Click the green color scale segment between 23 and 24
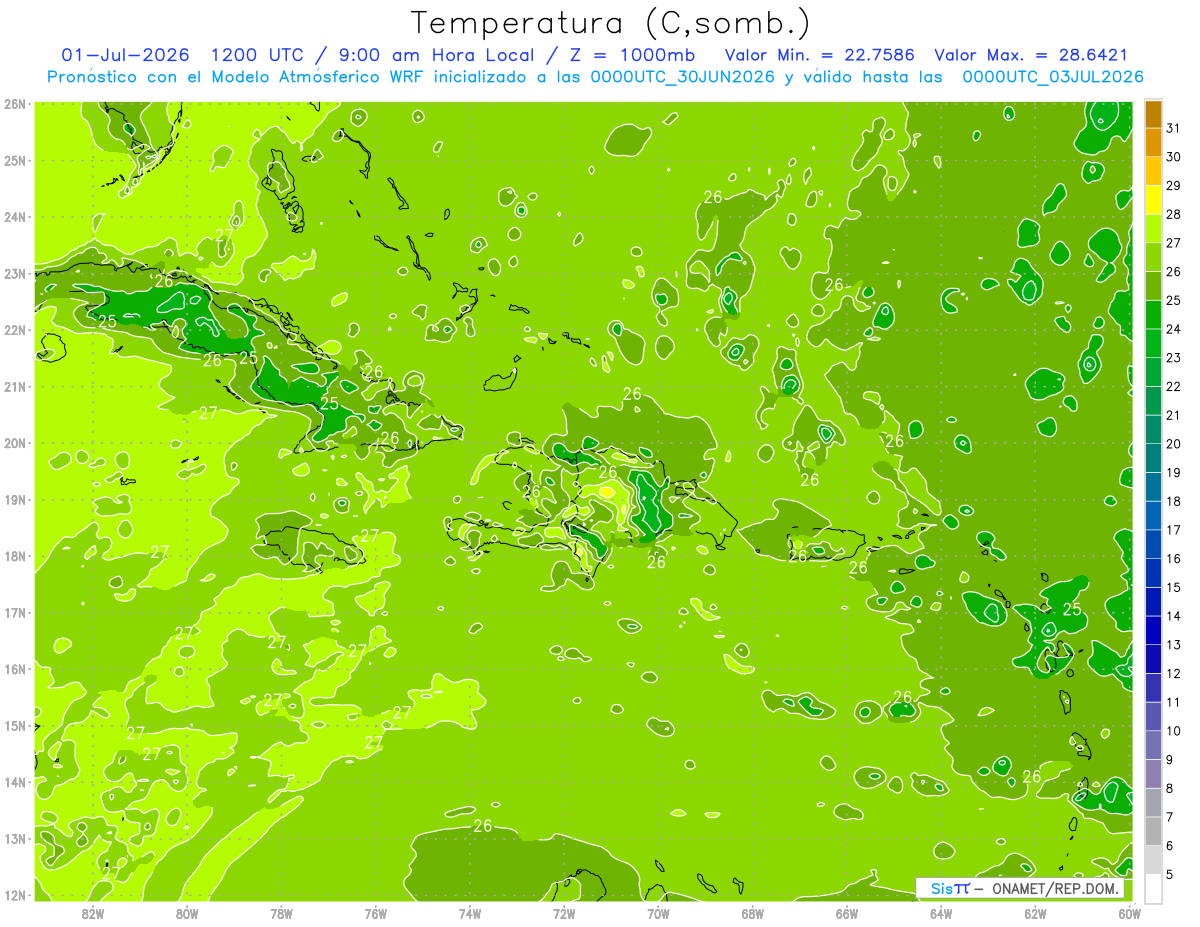Screen dimensions: 1200x927 coord(1153,343)
